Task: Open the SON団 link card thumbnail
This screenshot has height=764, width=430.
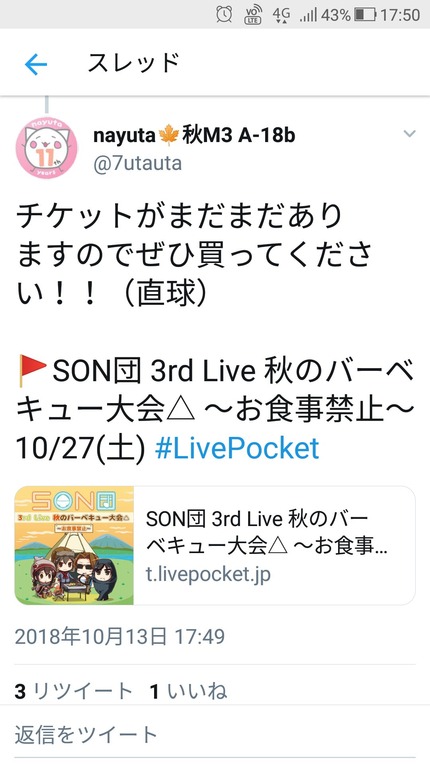Action: 74,545
